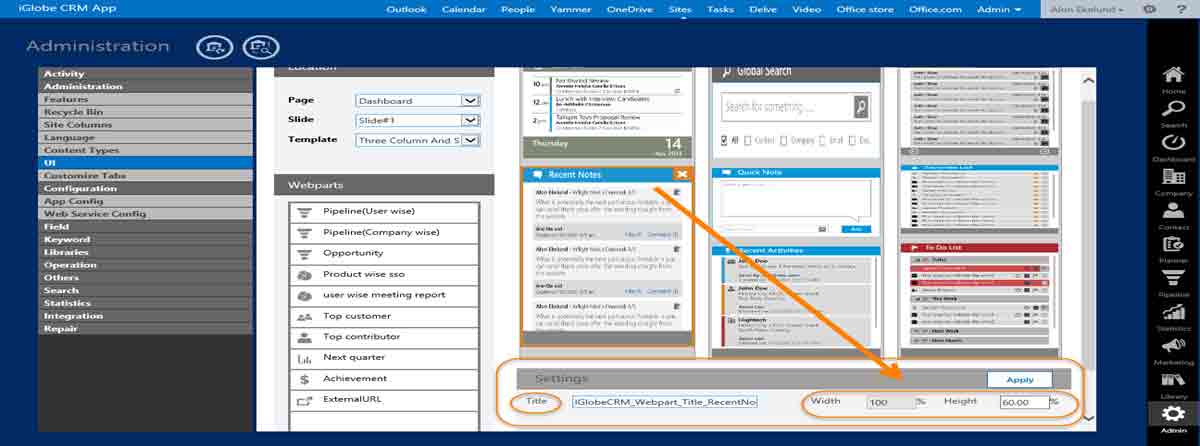Image resolution: width=1200 pixels, height=446 pixels.
Task: Open Sites in top navigation
Action: click(680, 9)
